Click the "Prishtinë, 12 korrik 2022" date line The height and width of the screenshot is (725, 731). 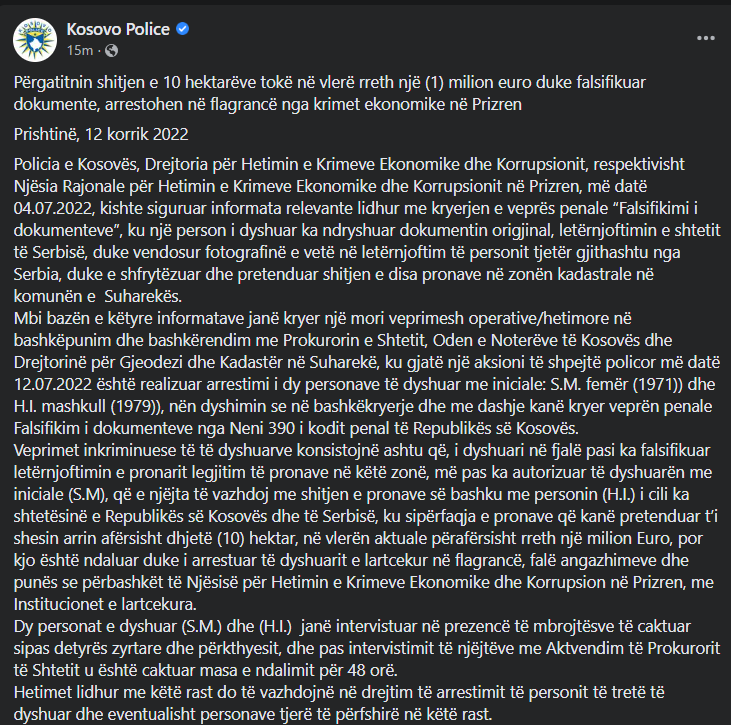point(102,133)
